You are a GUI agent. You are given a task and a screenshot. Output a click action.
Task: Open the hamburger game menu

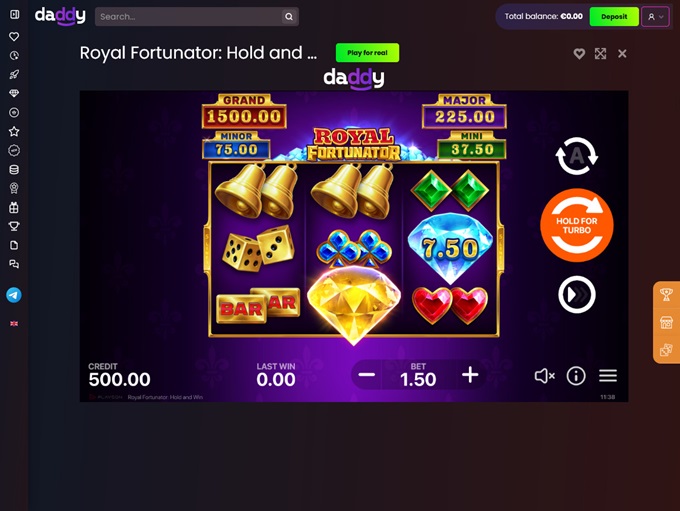[608, 376]
